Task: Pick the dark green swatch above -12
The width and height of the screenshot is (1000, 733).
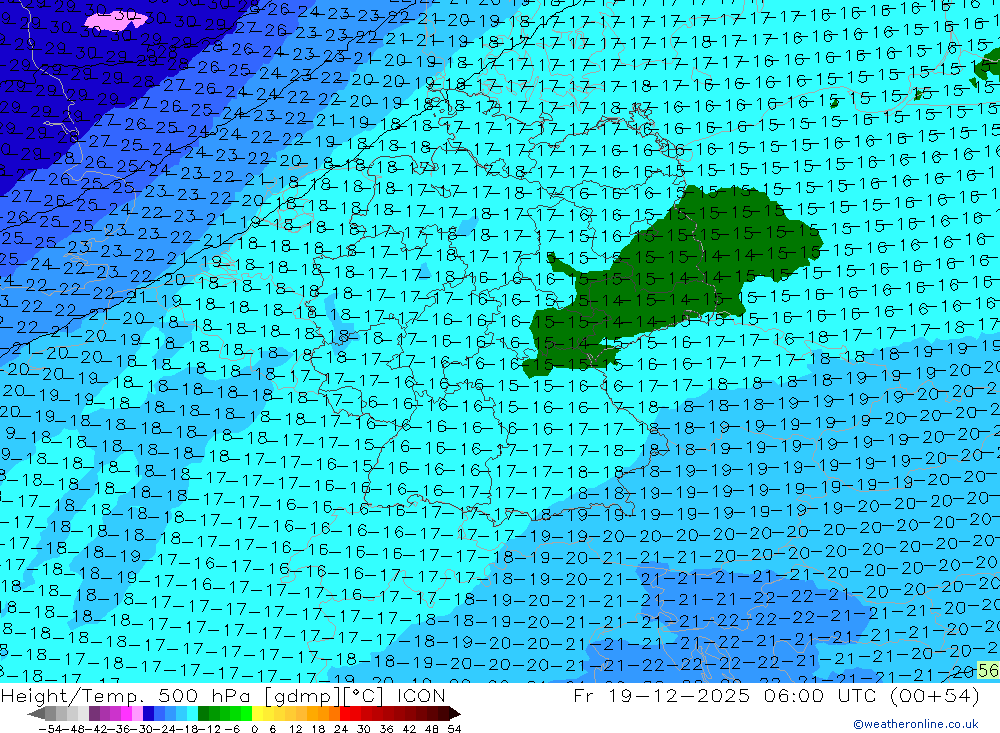Action: 204,714
